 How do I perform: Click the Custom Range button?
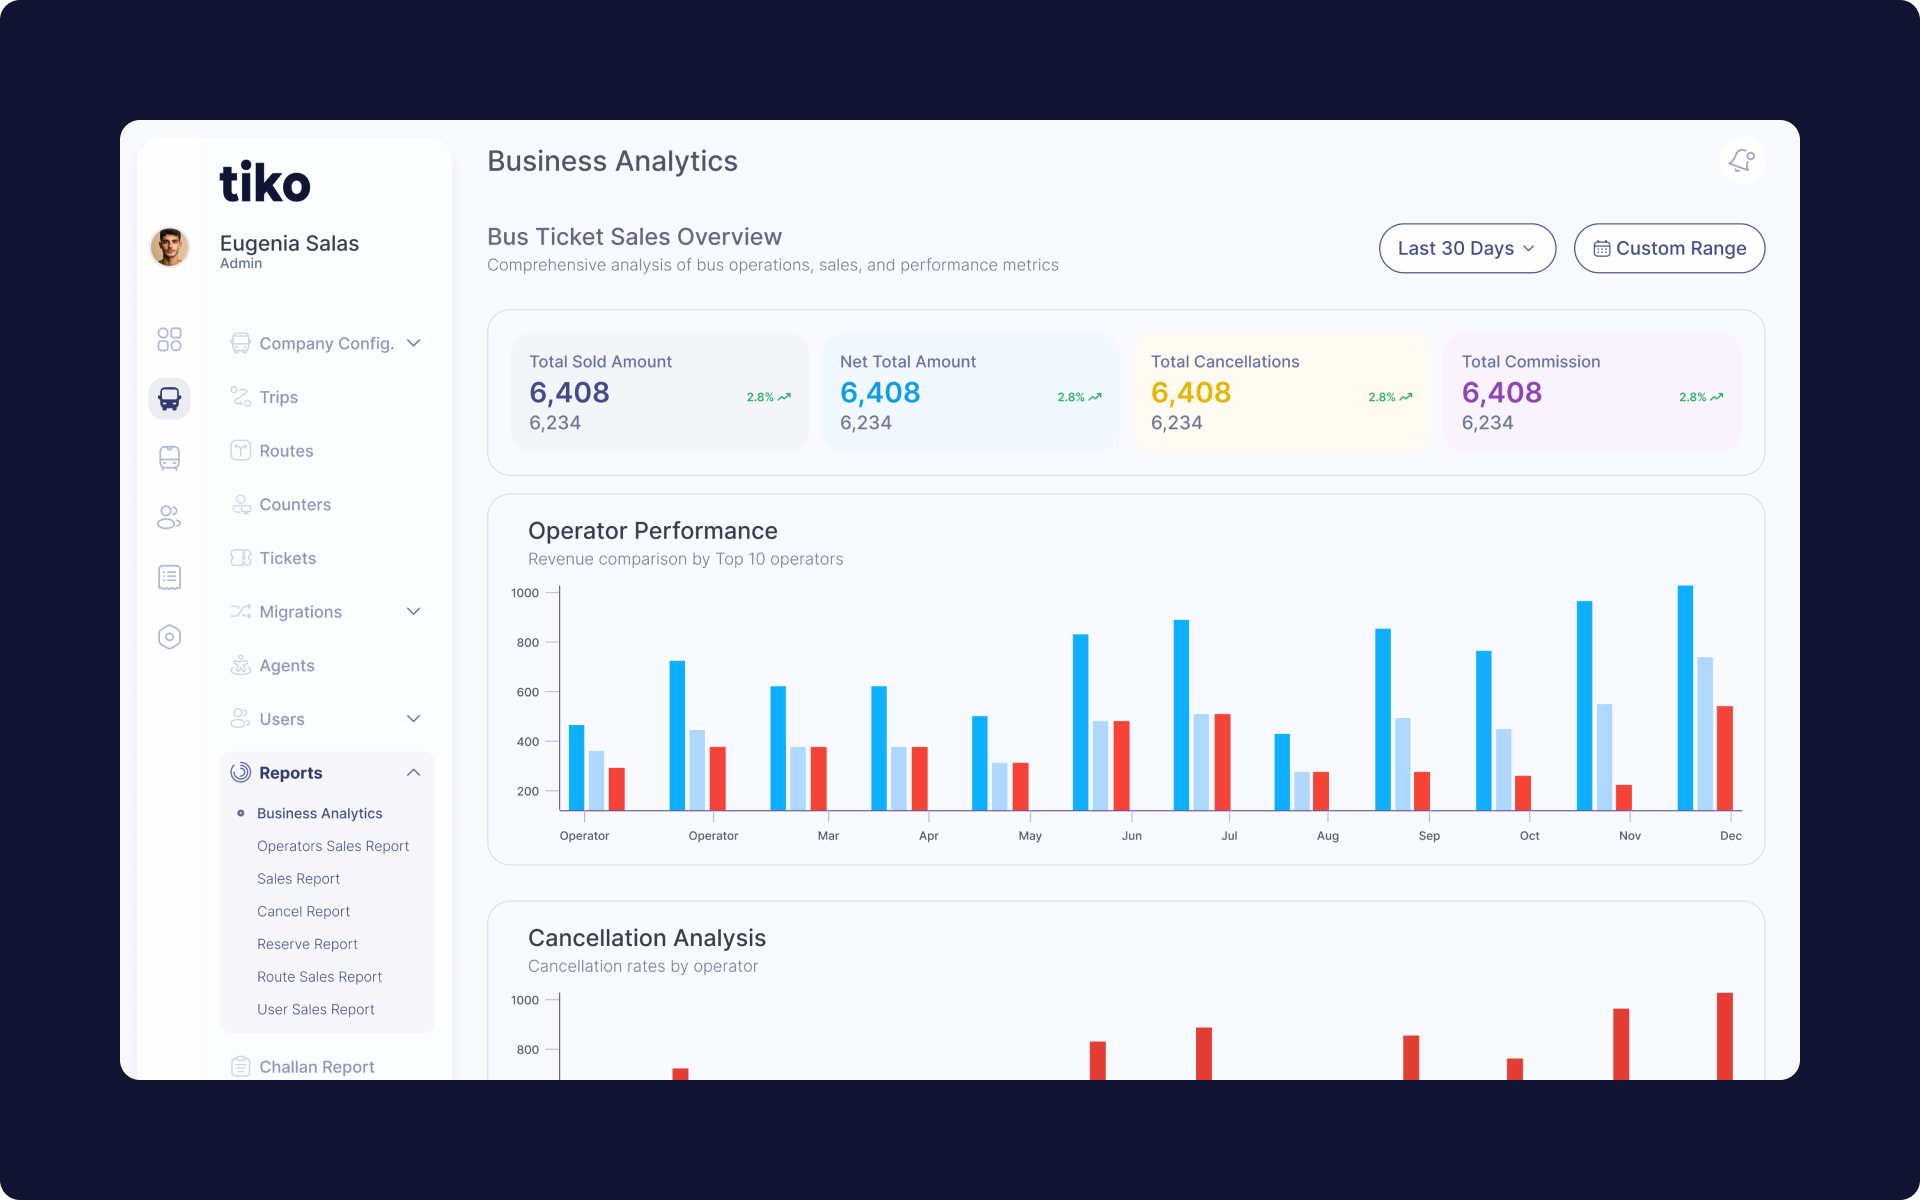coord(1669,248)
